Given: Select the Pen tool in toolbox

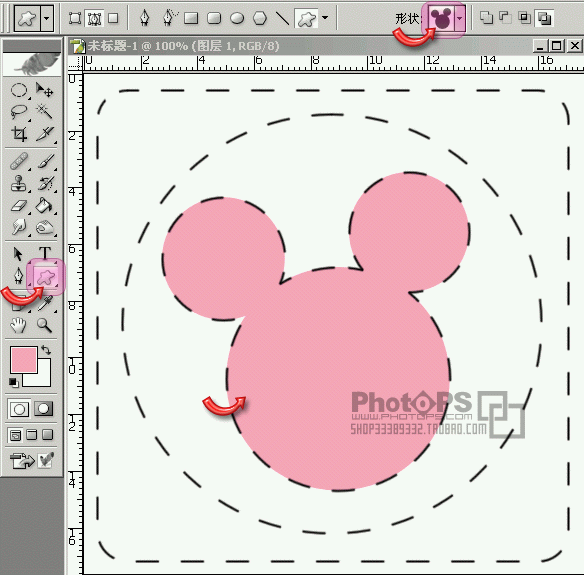Looking at the screenshot, I should [18, 276].
